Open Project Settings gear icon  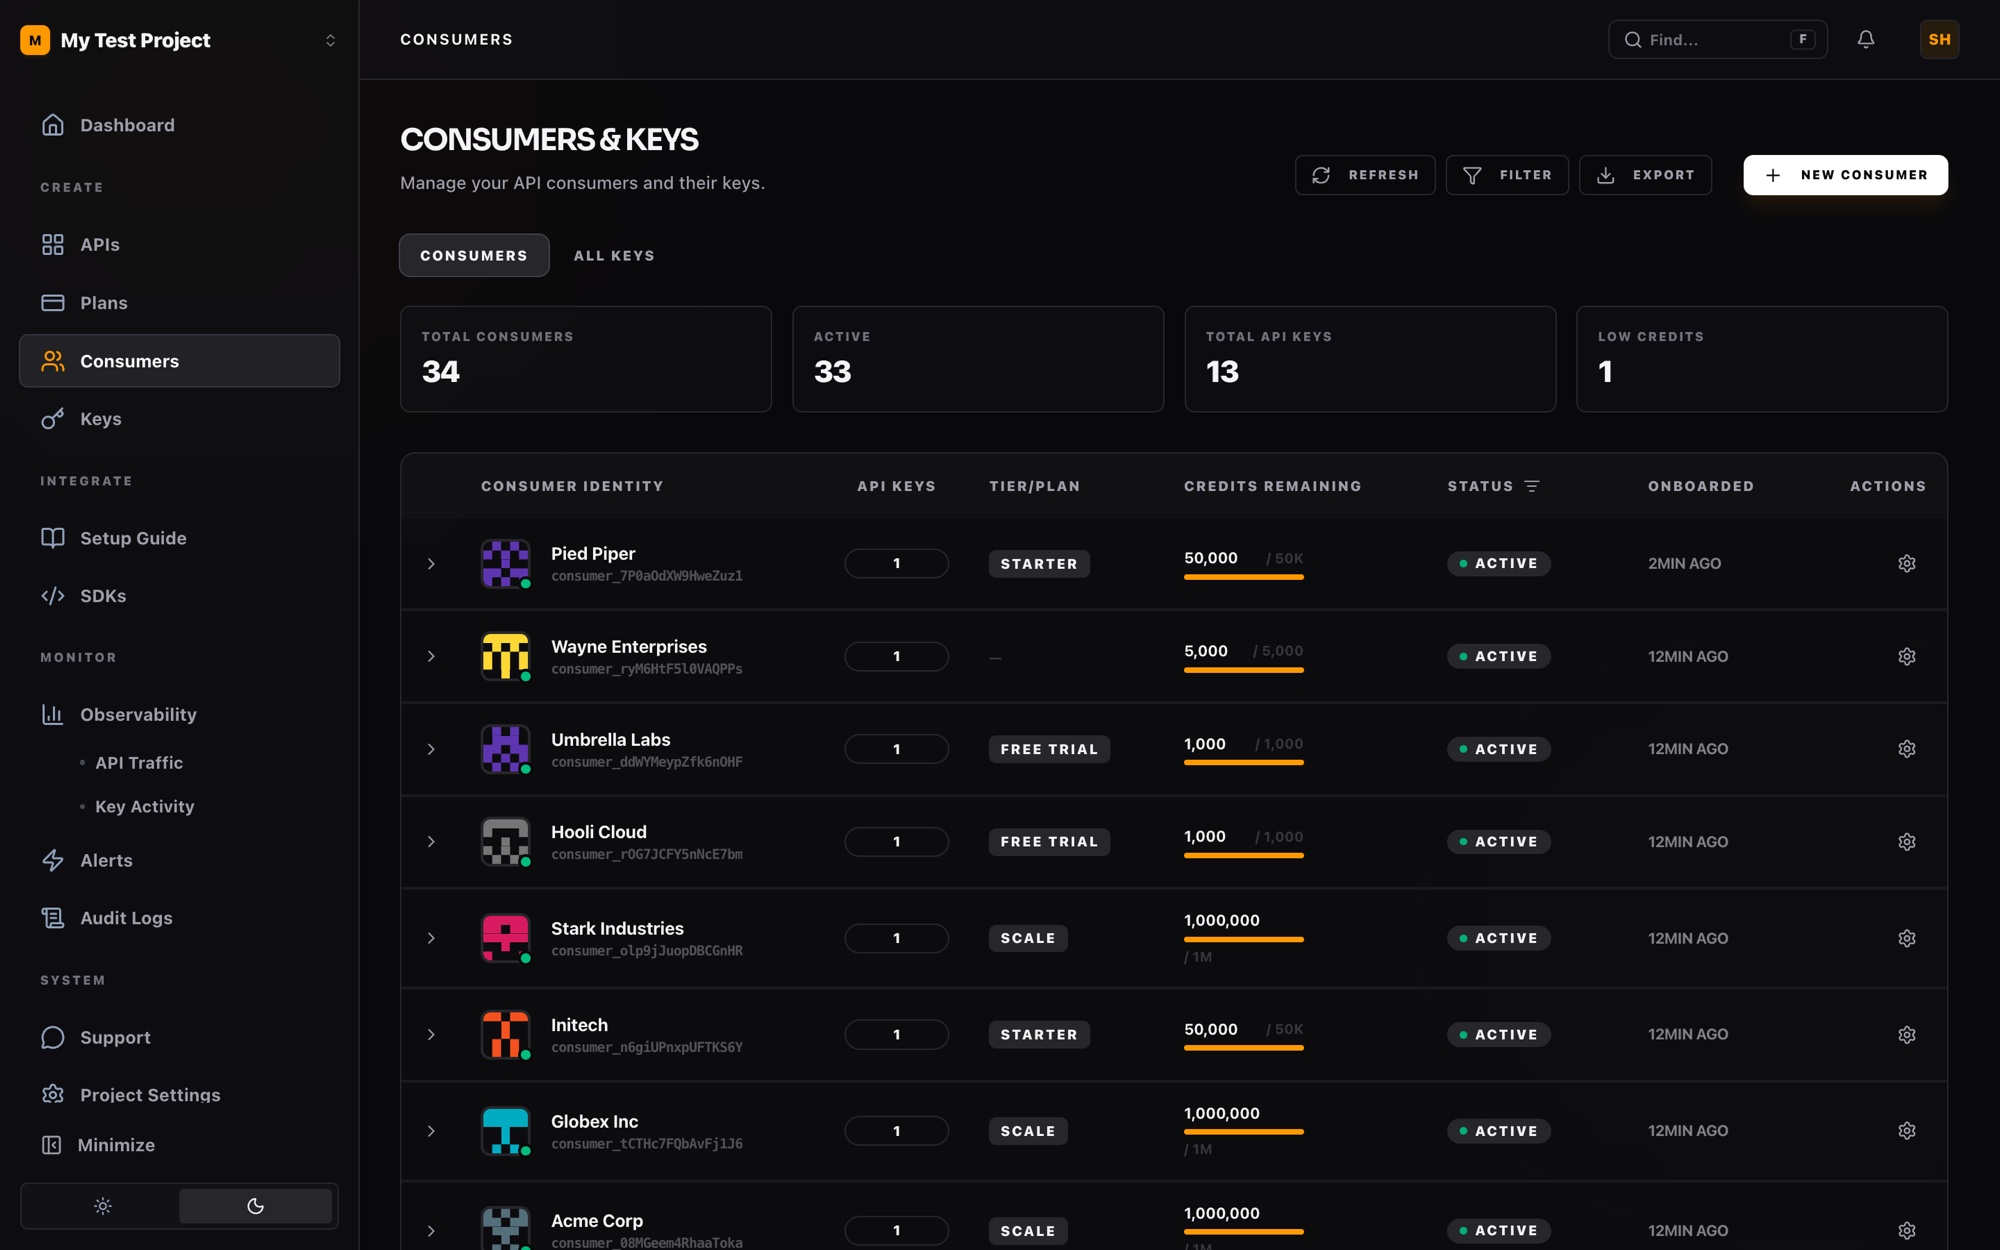click(x=53, y=1095)
